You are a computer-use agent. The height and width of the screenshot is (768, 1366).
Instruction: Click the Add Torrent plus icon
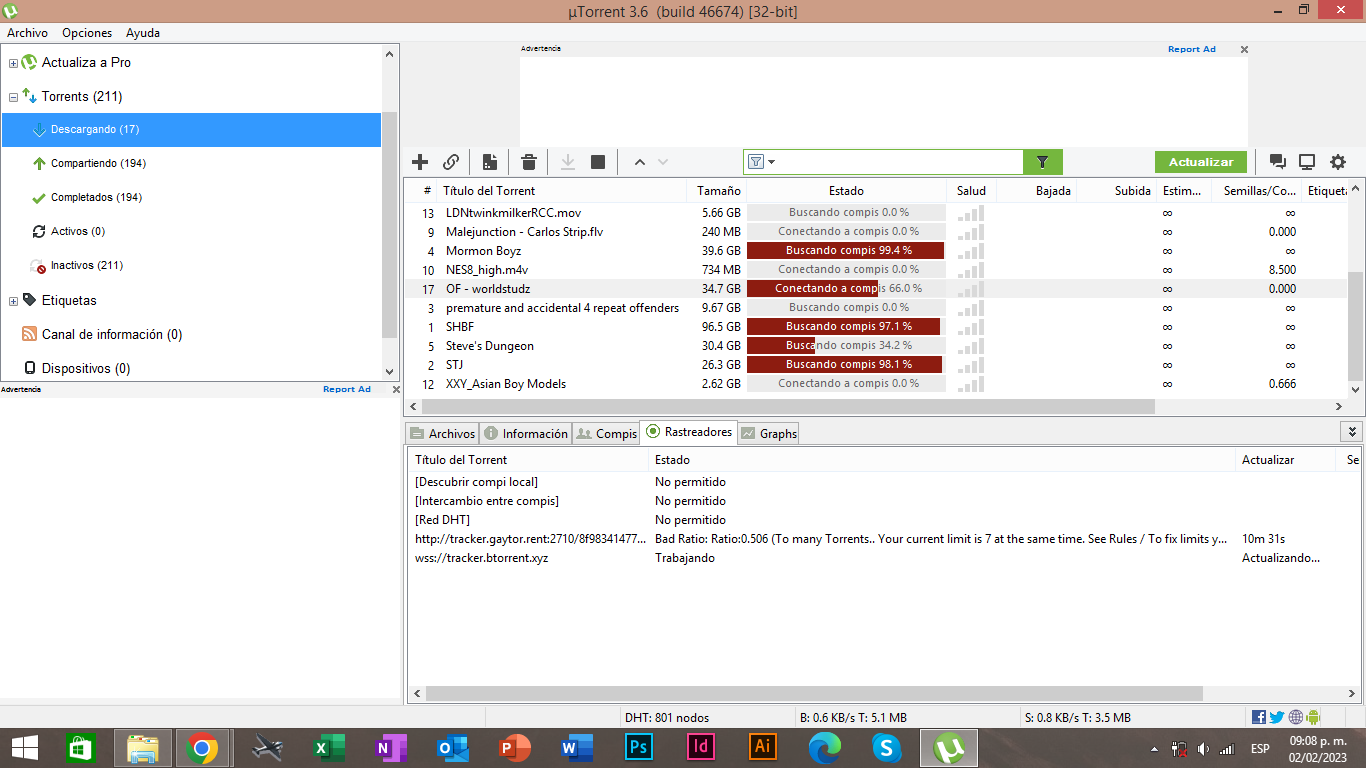pos(420,162)
